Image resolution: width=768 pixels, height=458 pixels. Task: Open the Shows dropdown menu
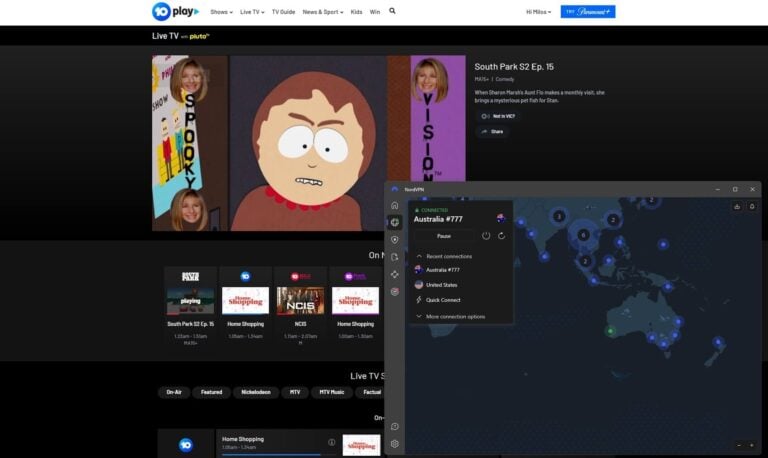(x=221, y=12)
